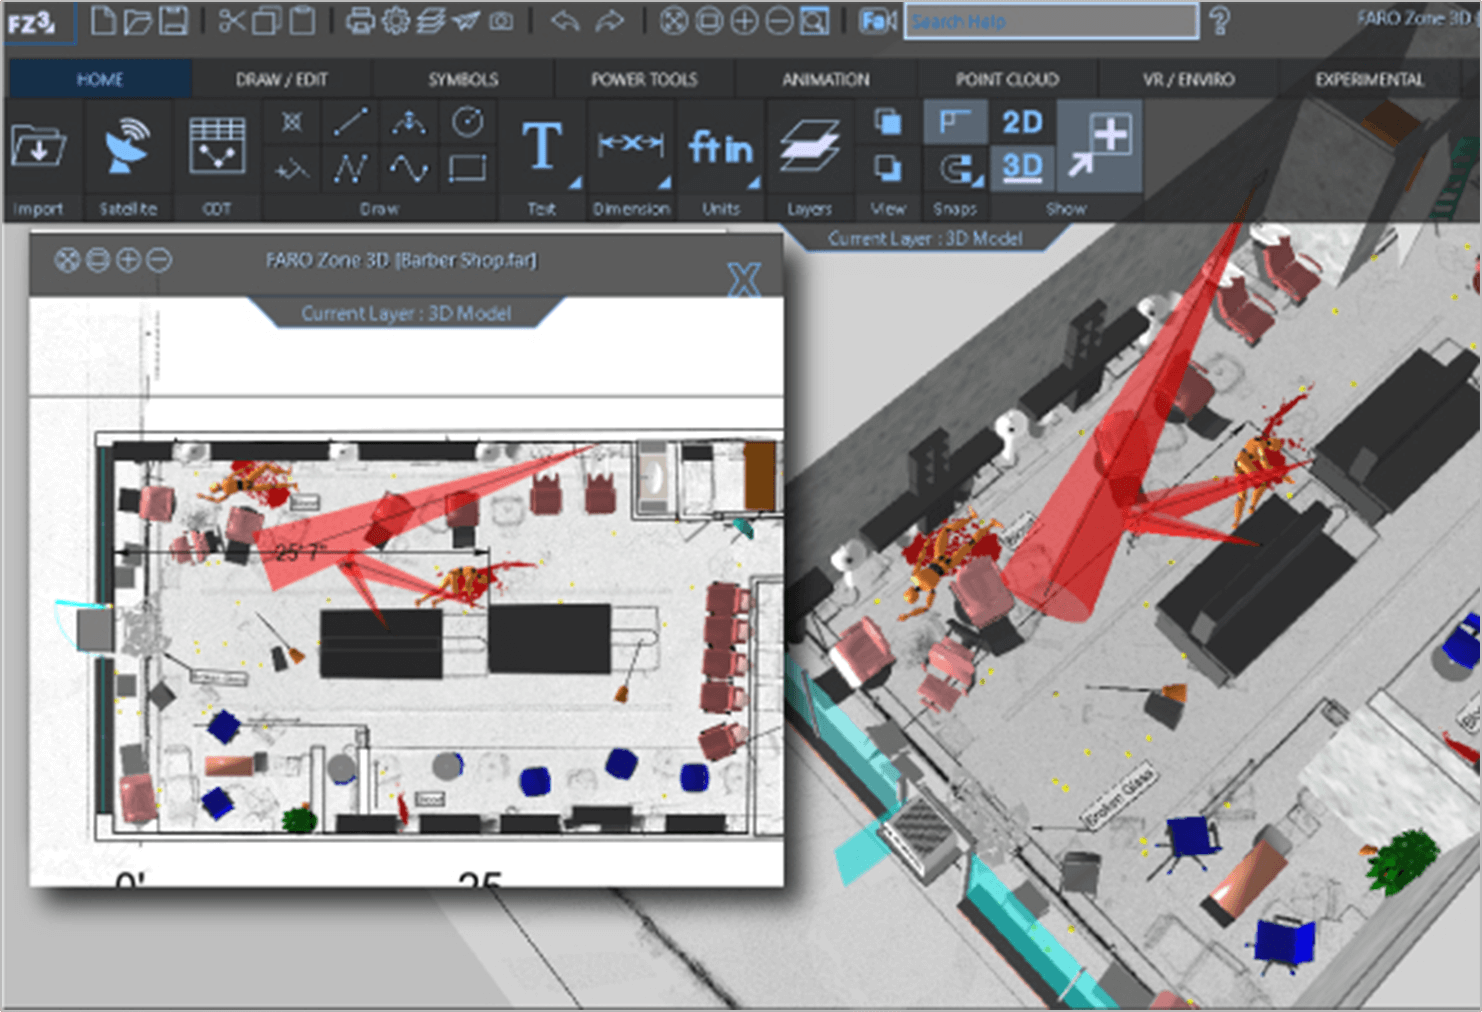
Task: Click the Print icon
Action: tap(360, 20)
